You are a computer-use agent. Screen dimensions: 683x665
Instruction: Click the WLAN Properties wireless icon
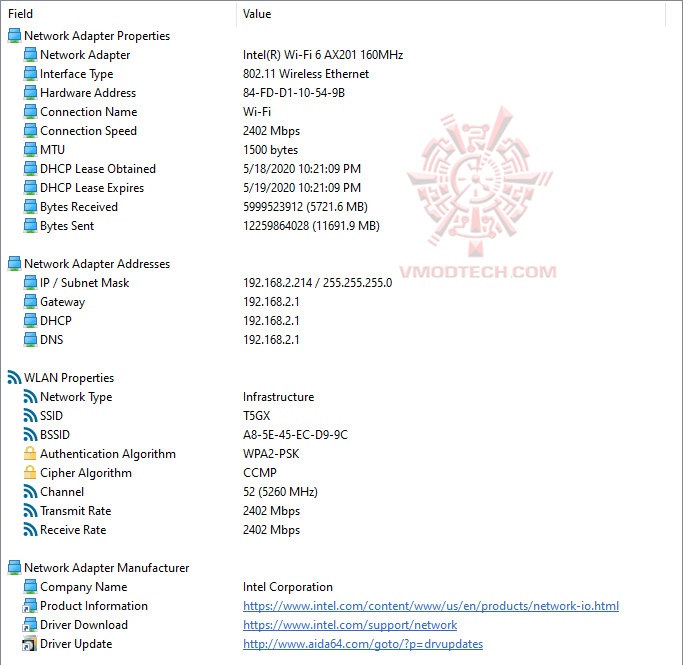pyautogui.click(x=14, y=378)
